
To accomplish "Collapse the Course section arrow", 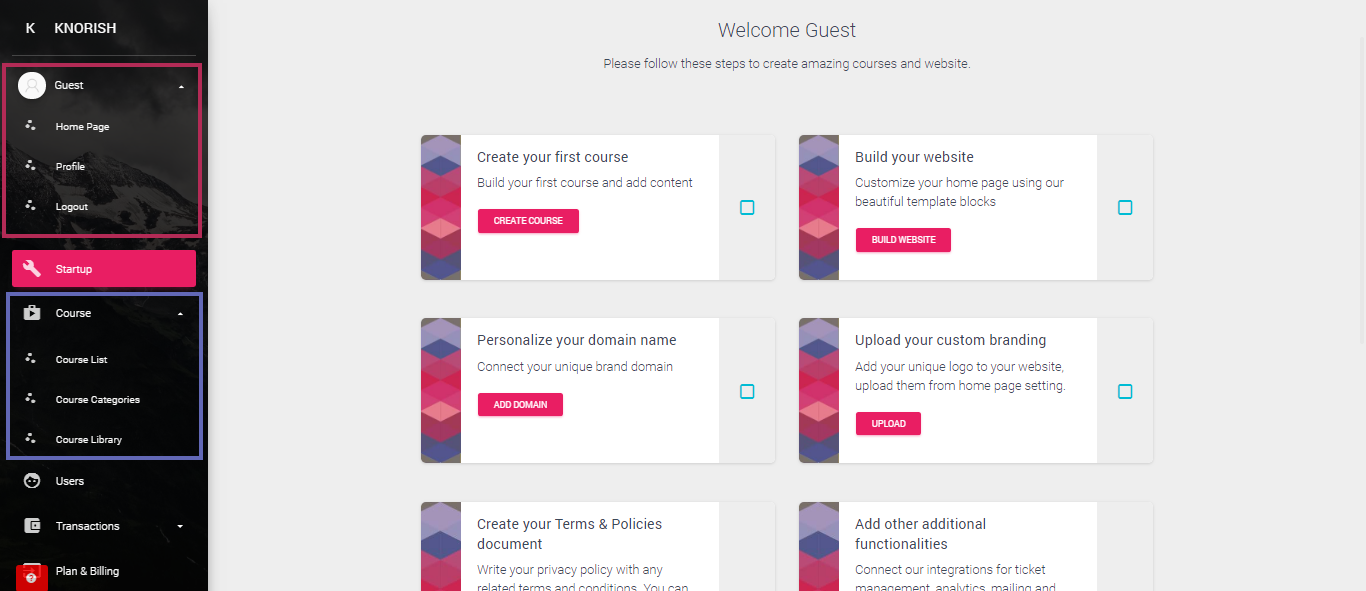I will (181, 314).
